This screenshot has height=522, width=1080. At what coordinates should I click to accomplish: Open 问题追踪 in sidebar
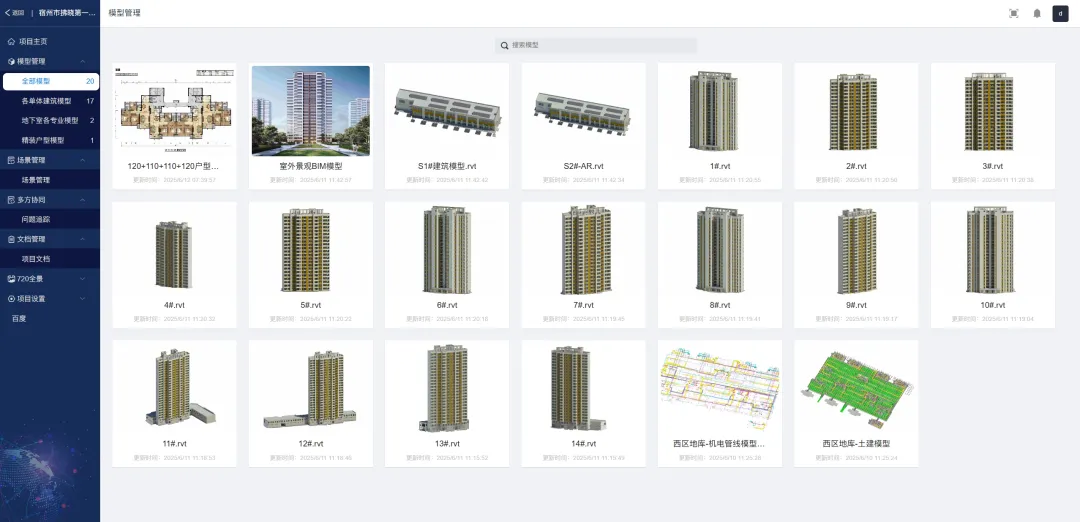click(x=36, y=219)
